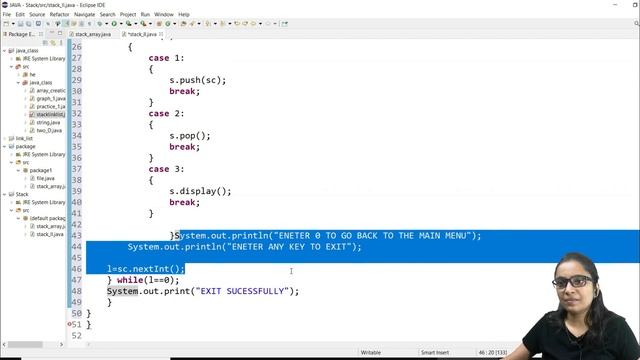Open the Project menu

128,14
